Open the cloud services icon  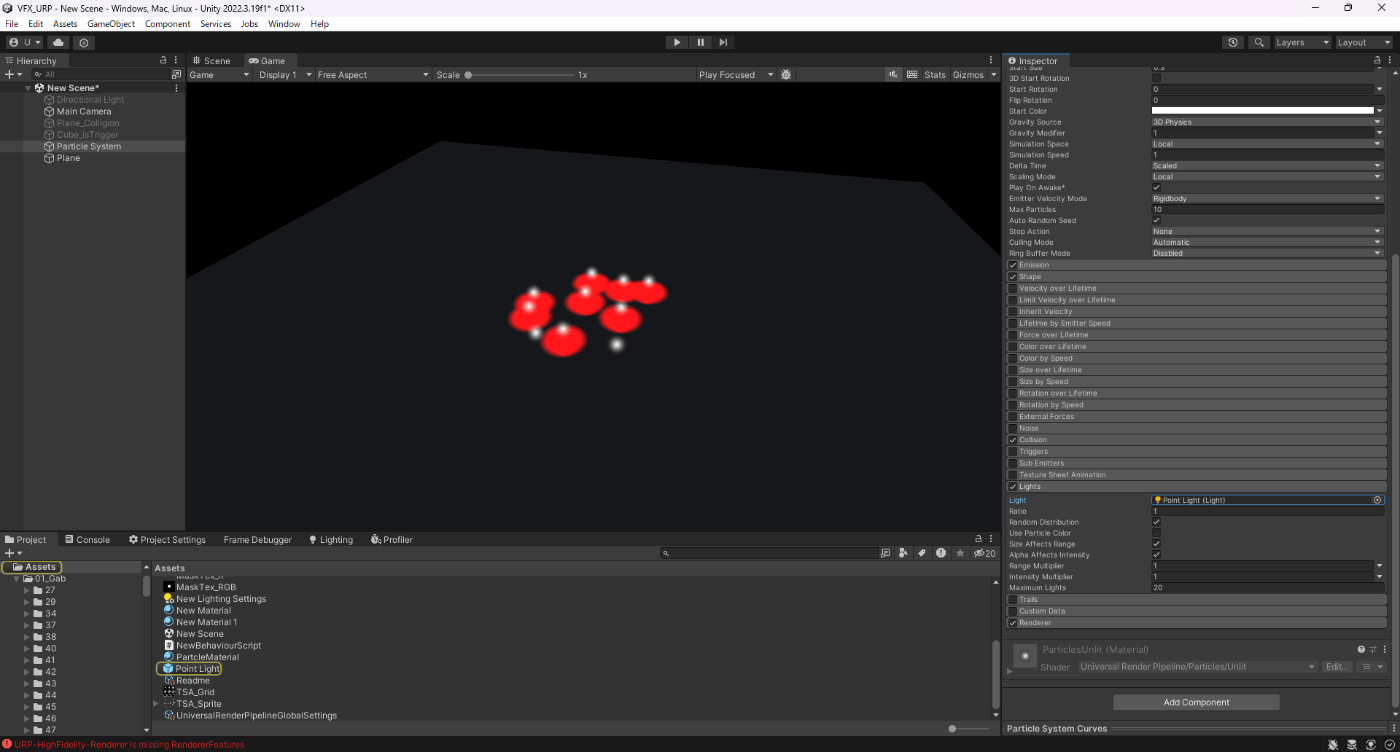(x=58, y=42)
